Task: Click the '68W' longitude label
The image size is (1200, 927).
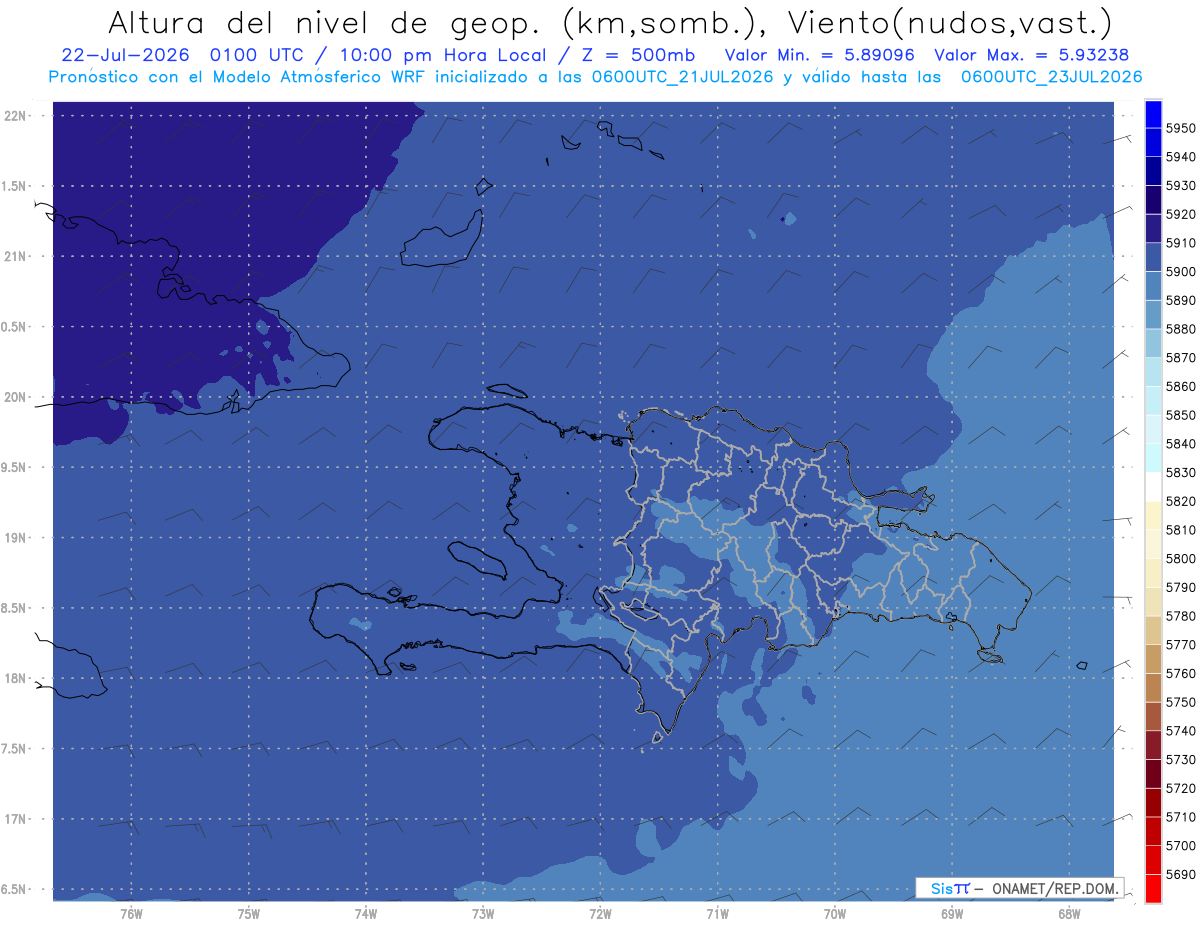Action: 1069,913
